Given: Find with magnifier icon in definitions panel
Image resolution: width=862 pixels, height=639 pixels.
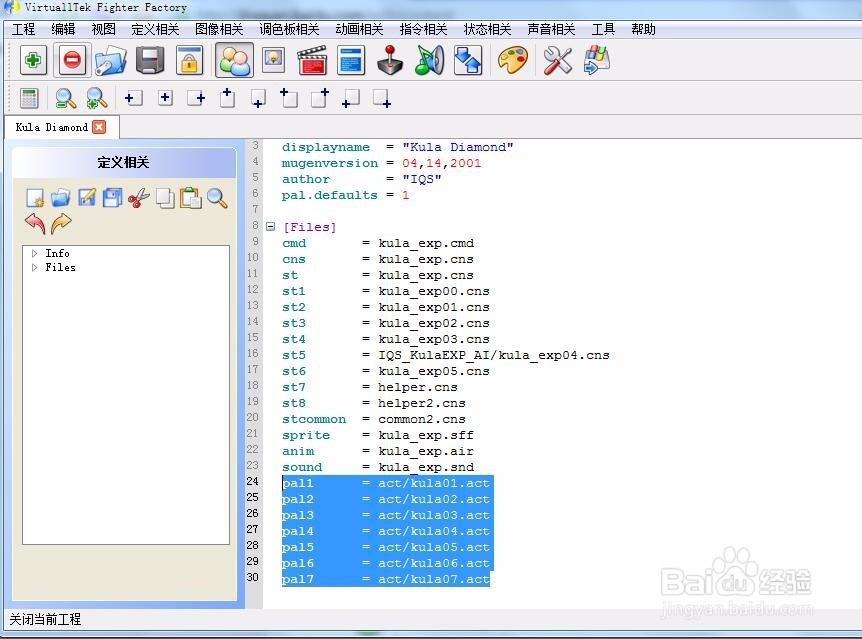Looking at the screenshot, I should coord(217,198).
